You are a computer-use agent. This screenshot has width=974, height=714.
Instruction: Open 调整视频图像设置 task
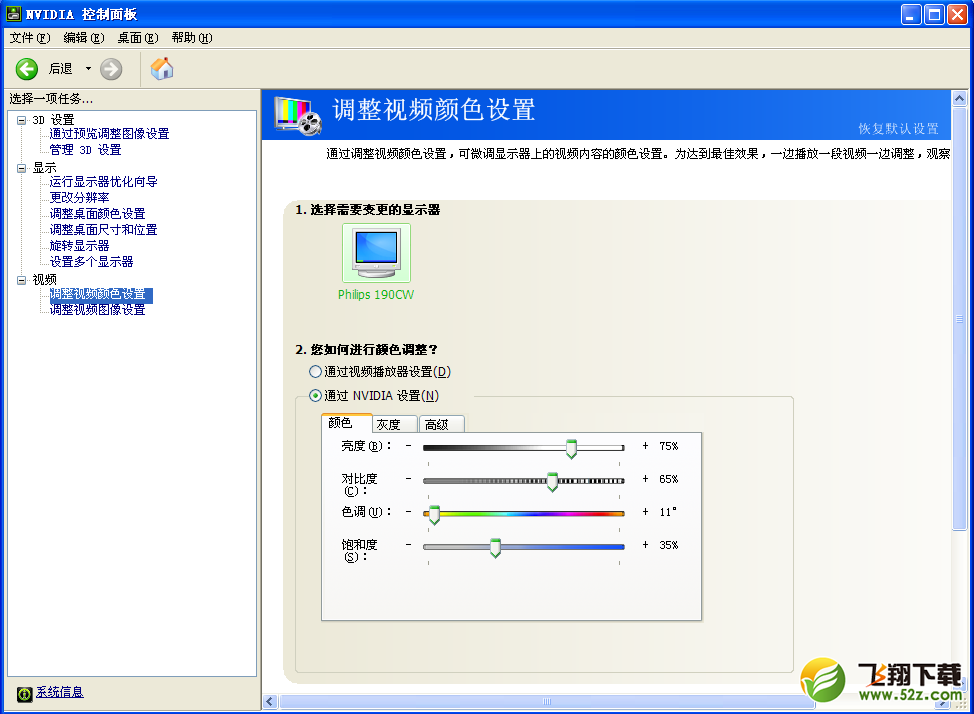(98, 309)
